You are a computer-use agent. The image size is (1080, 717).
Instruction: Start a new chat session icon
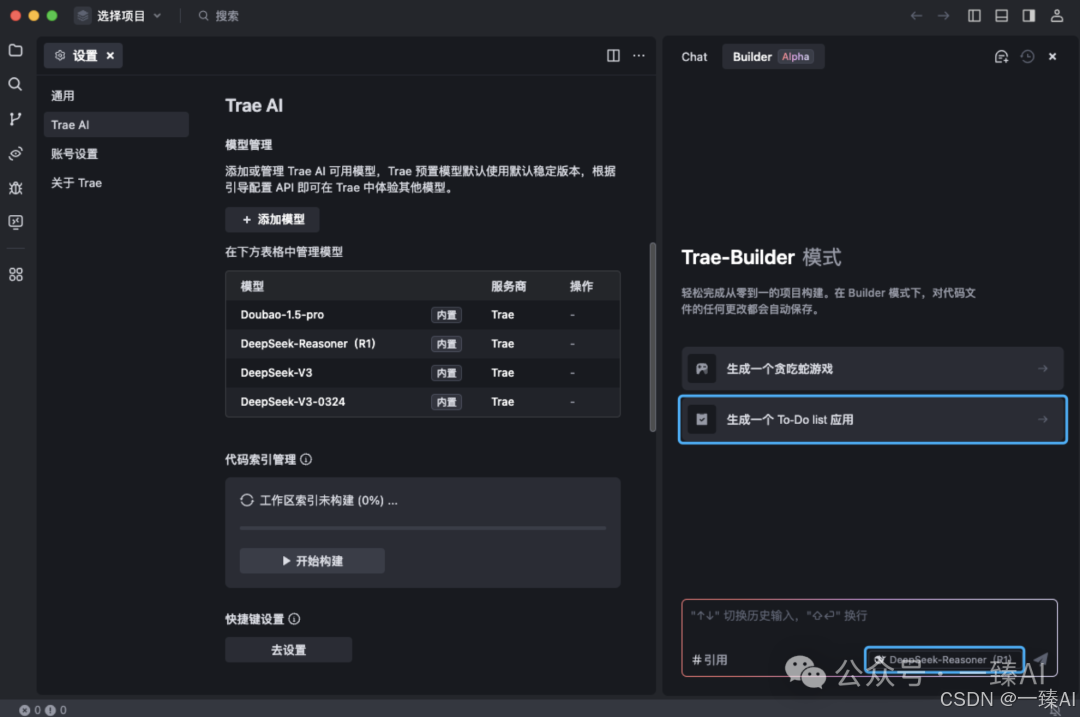click(1001, 56)
